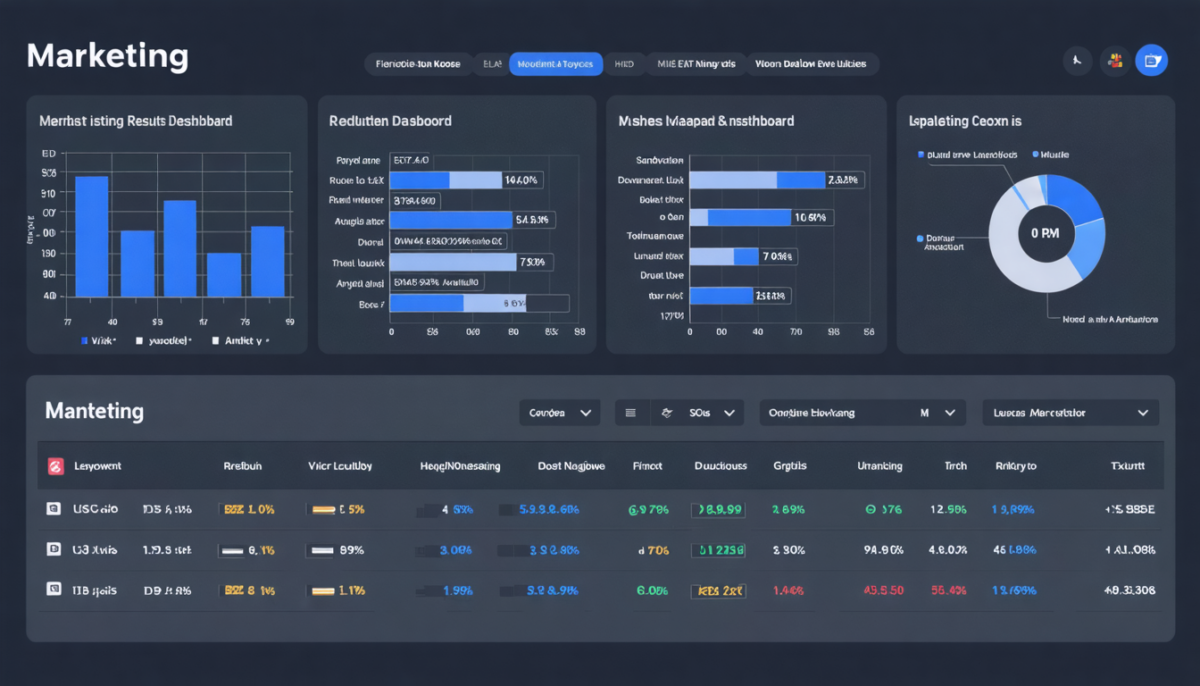Image resolution: width=1200 pixels, height=686 pixels.
Task: Click the Vloon Dealow Ewe Uilcies button
Action: pyautogui.click(x=811, y=64)
